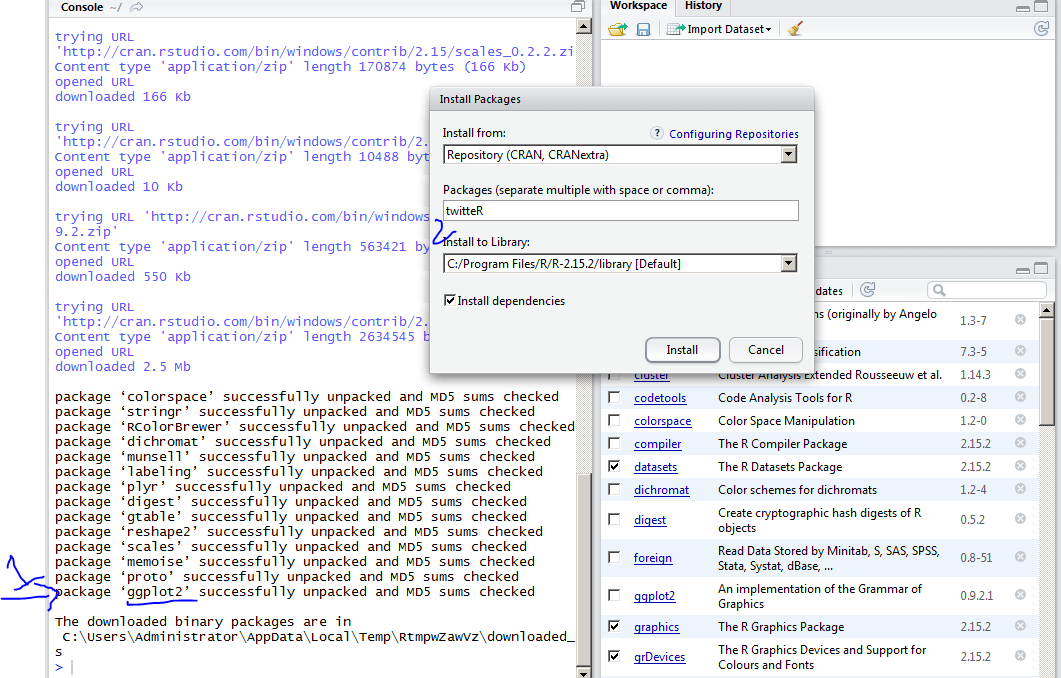
Task: Click the Console command prompt line
Action: (x=313, y=667)
